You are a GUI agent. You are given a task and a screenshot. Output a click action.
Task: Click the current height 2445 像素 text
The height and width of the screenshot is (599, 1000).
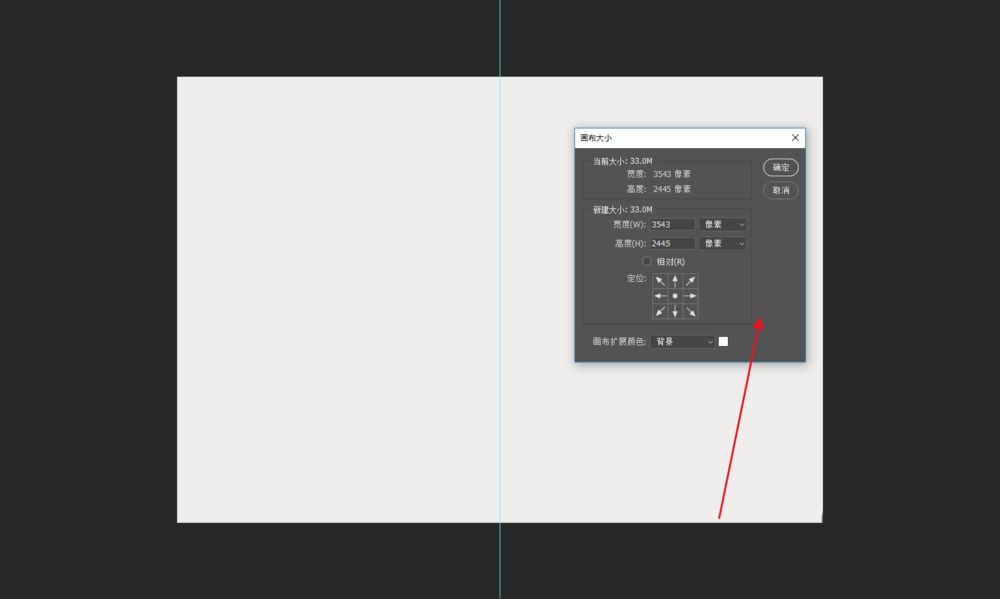coord(672,189)
